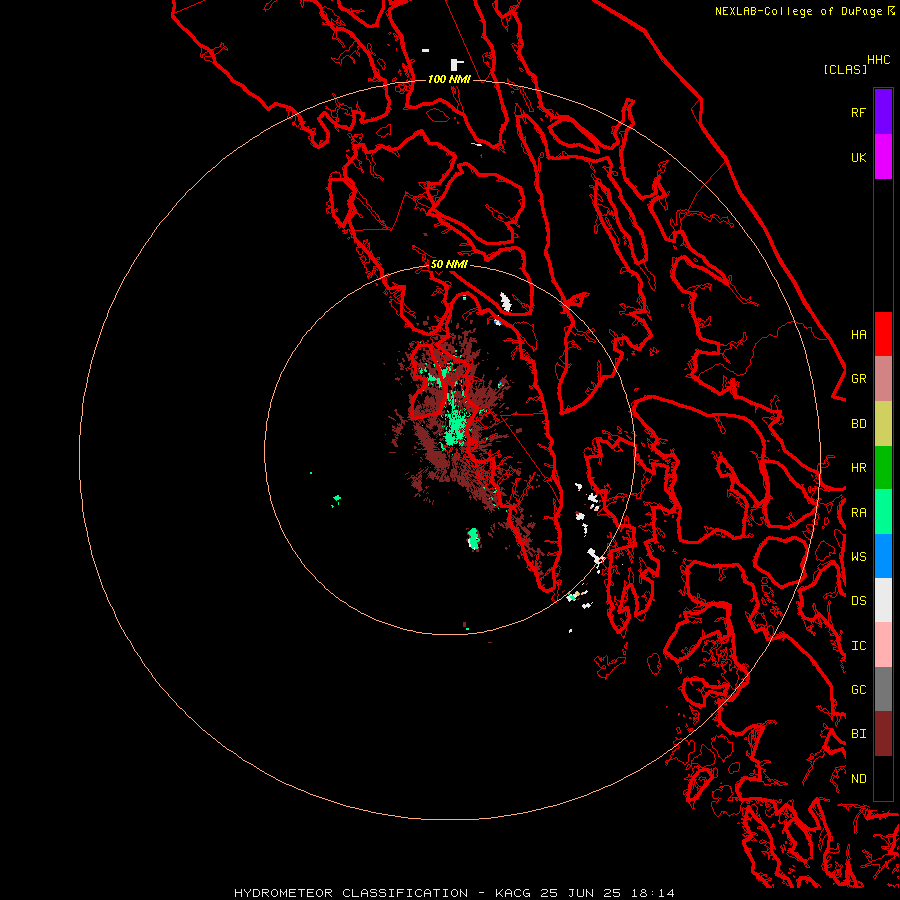This screenshot has width=900, height=900.
Task: Click the ND black legend swatch
Action: pos(883,778)
